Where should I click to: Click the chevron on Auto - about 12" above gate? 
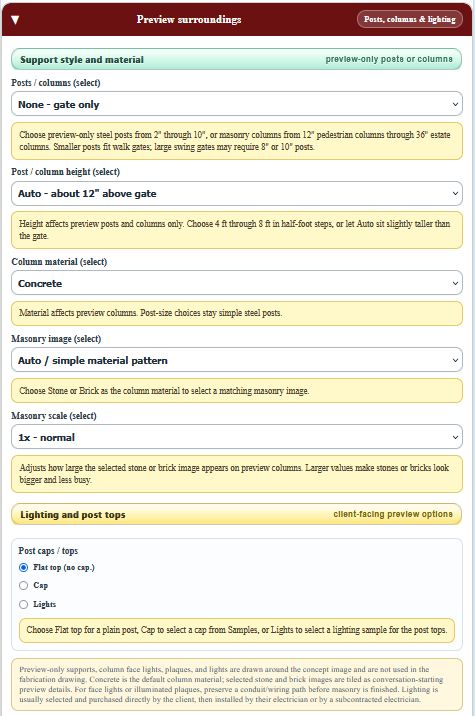455,193
